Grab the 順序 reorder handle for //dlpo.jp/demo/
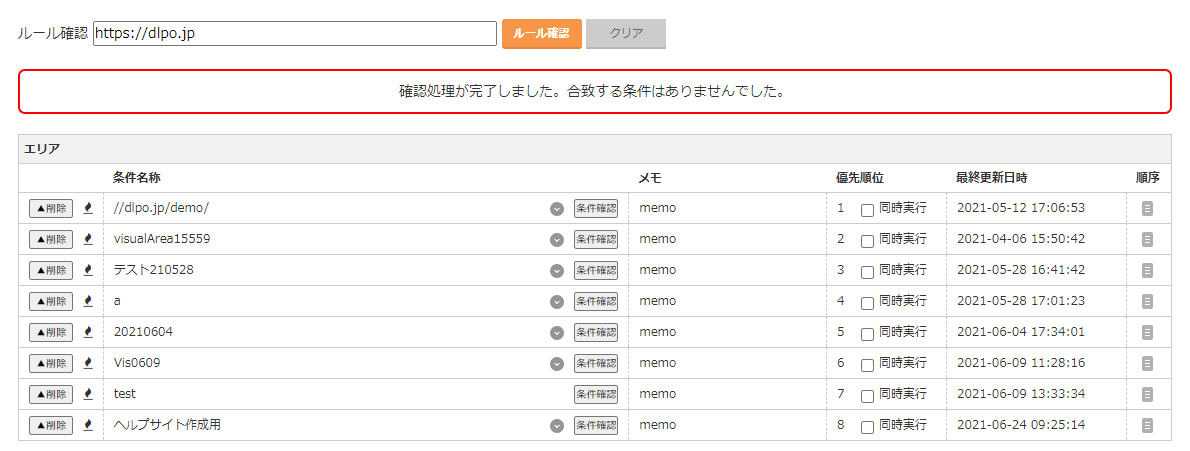Image resolution: width=1190 pixels, height=451 pixels. click(1148, 209)
